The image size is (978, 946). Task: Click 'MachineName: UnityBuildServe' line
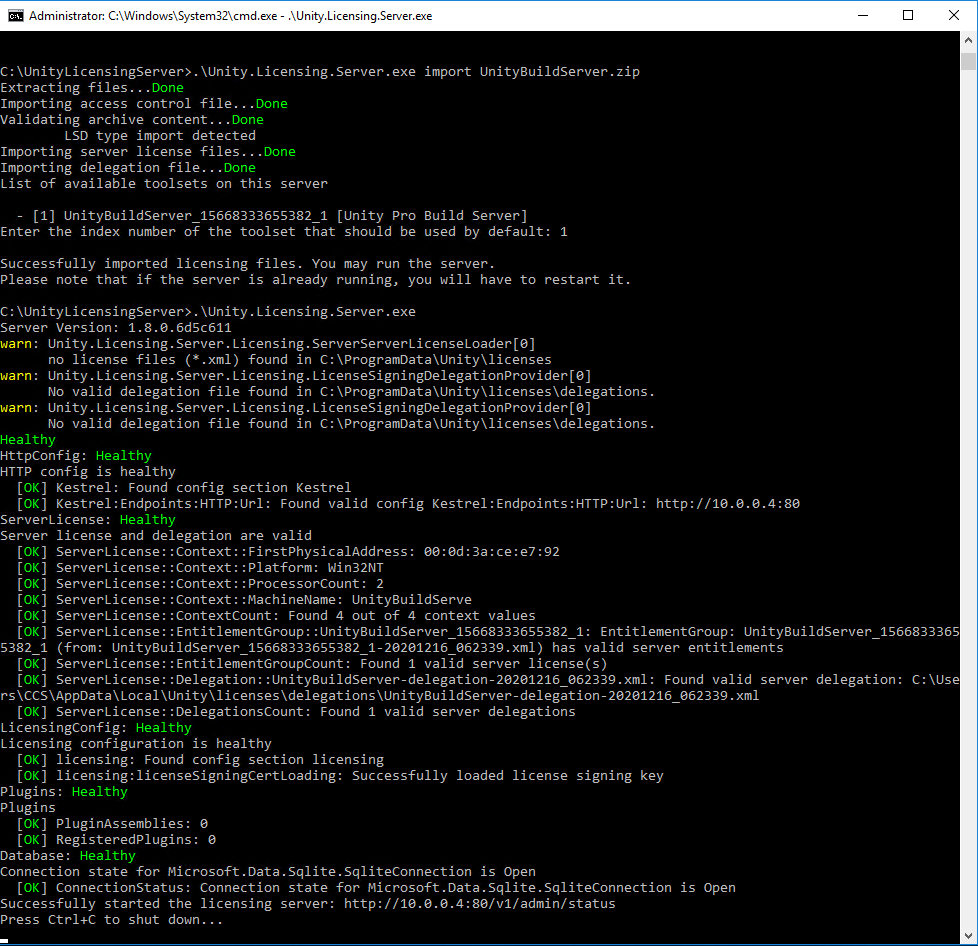coord(244,600)
